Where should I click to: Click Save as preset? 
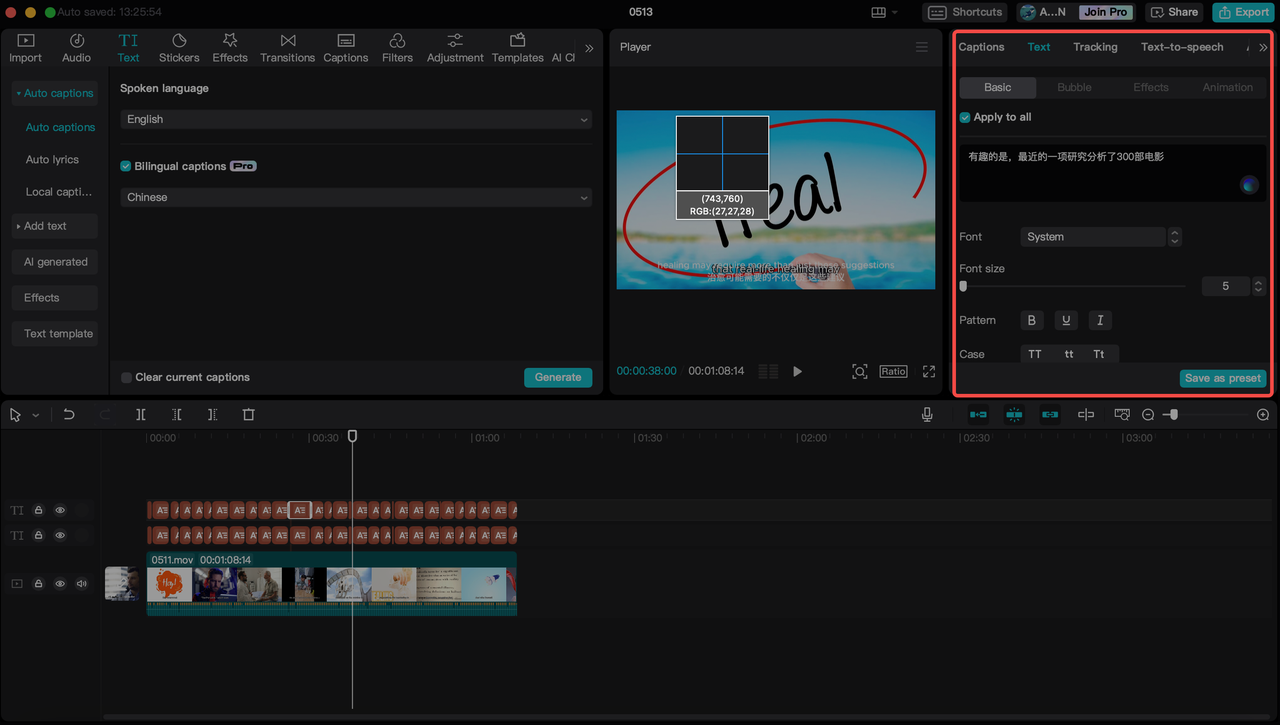1222,378
